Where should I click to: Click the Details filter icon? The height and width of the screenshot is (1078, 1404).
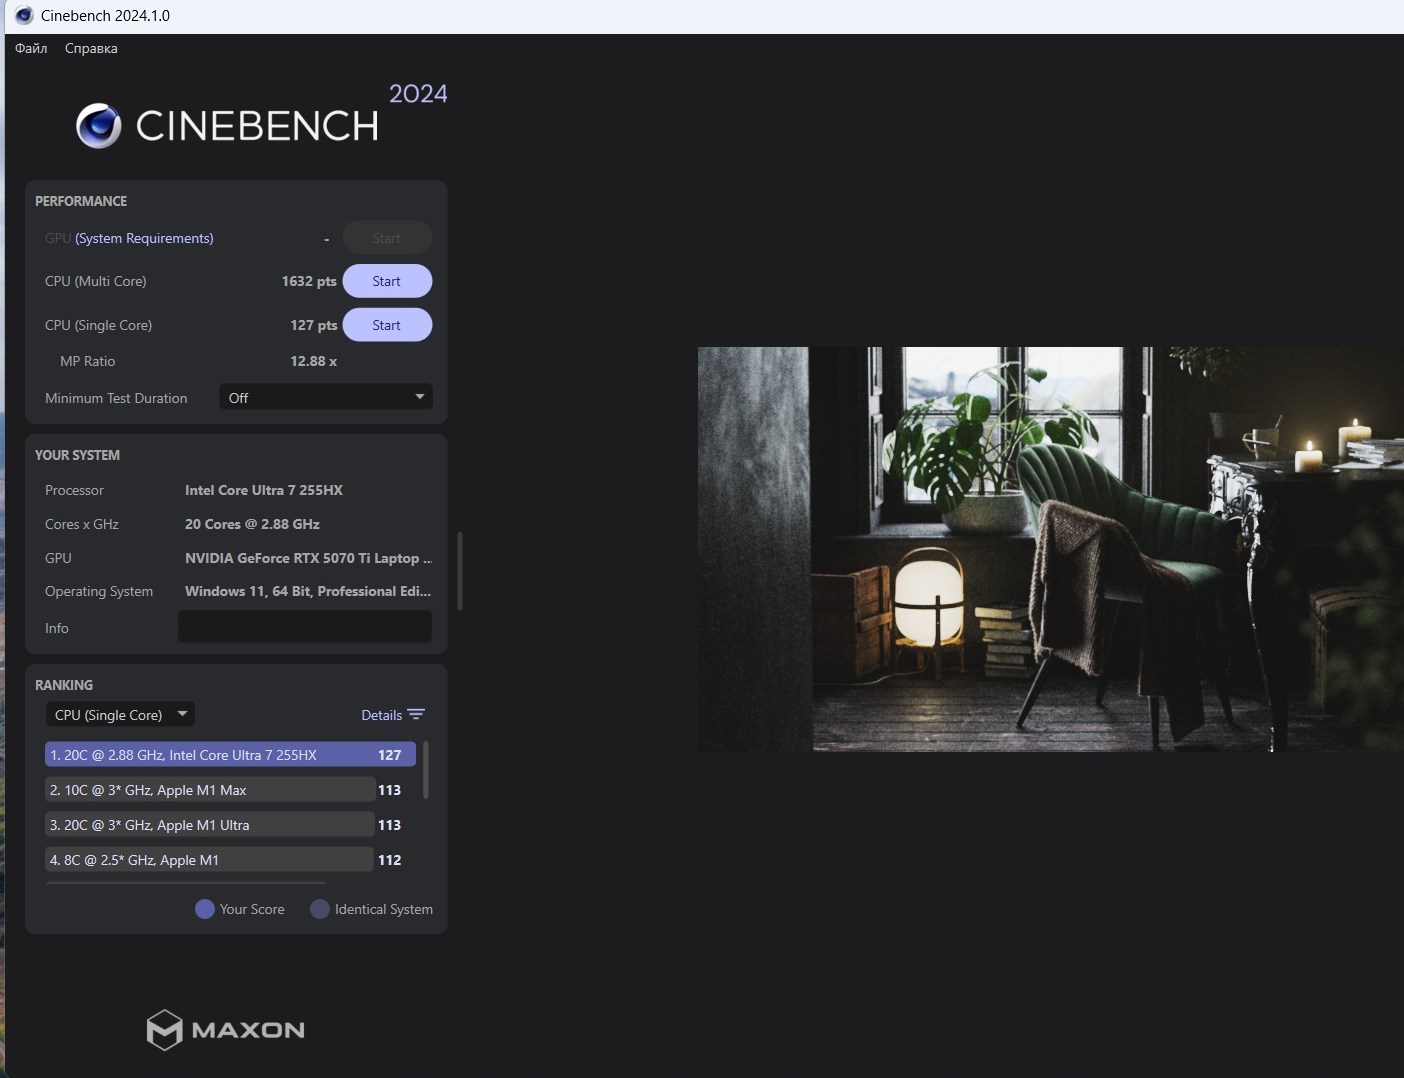click(417, 715)
